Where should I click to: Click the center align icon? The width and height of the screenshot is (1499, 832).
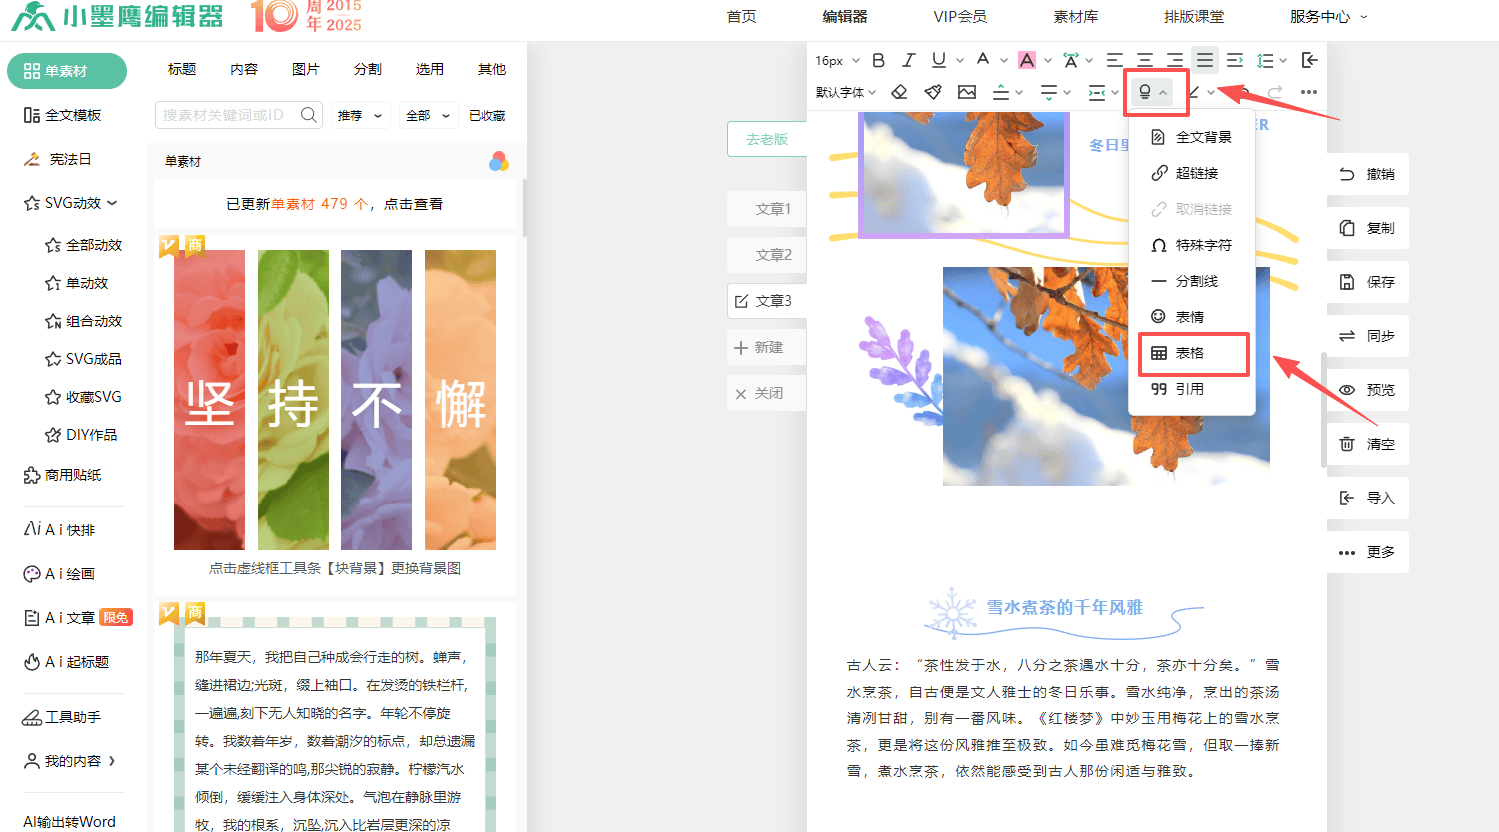tap(1144, 61)
